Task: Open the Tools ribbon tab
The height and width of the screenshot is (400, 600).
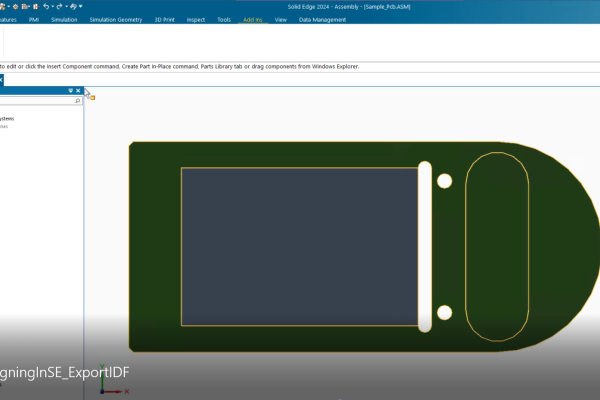Action: click(x=224, y=19)
